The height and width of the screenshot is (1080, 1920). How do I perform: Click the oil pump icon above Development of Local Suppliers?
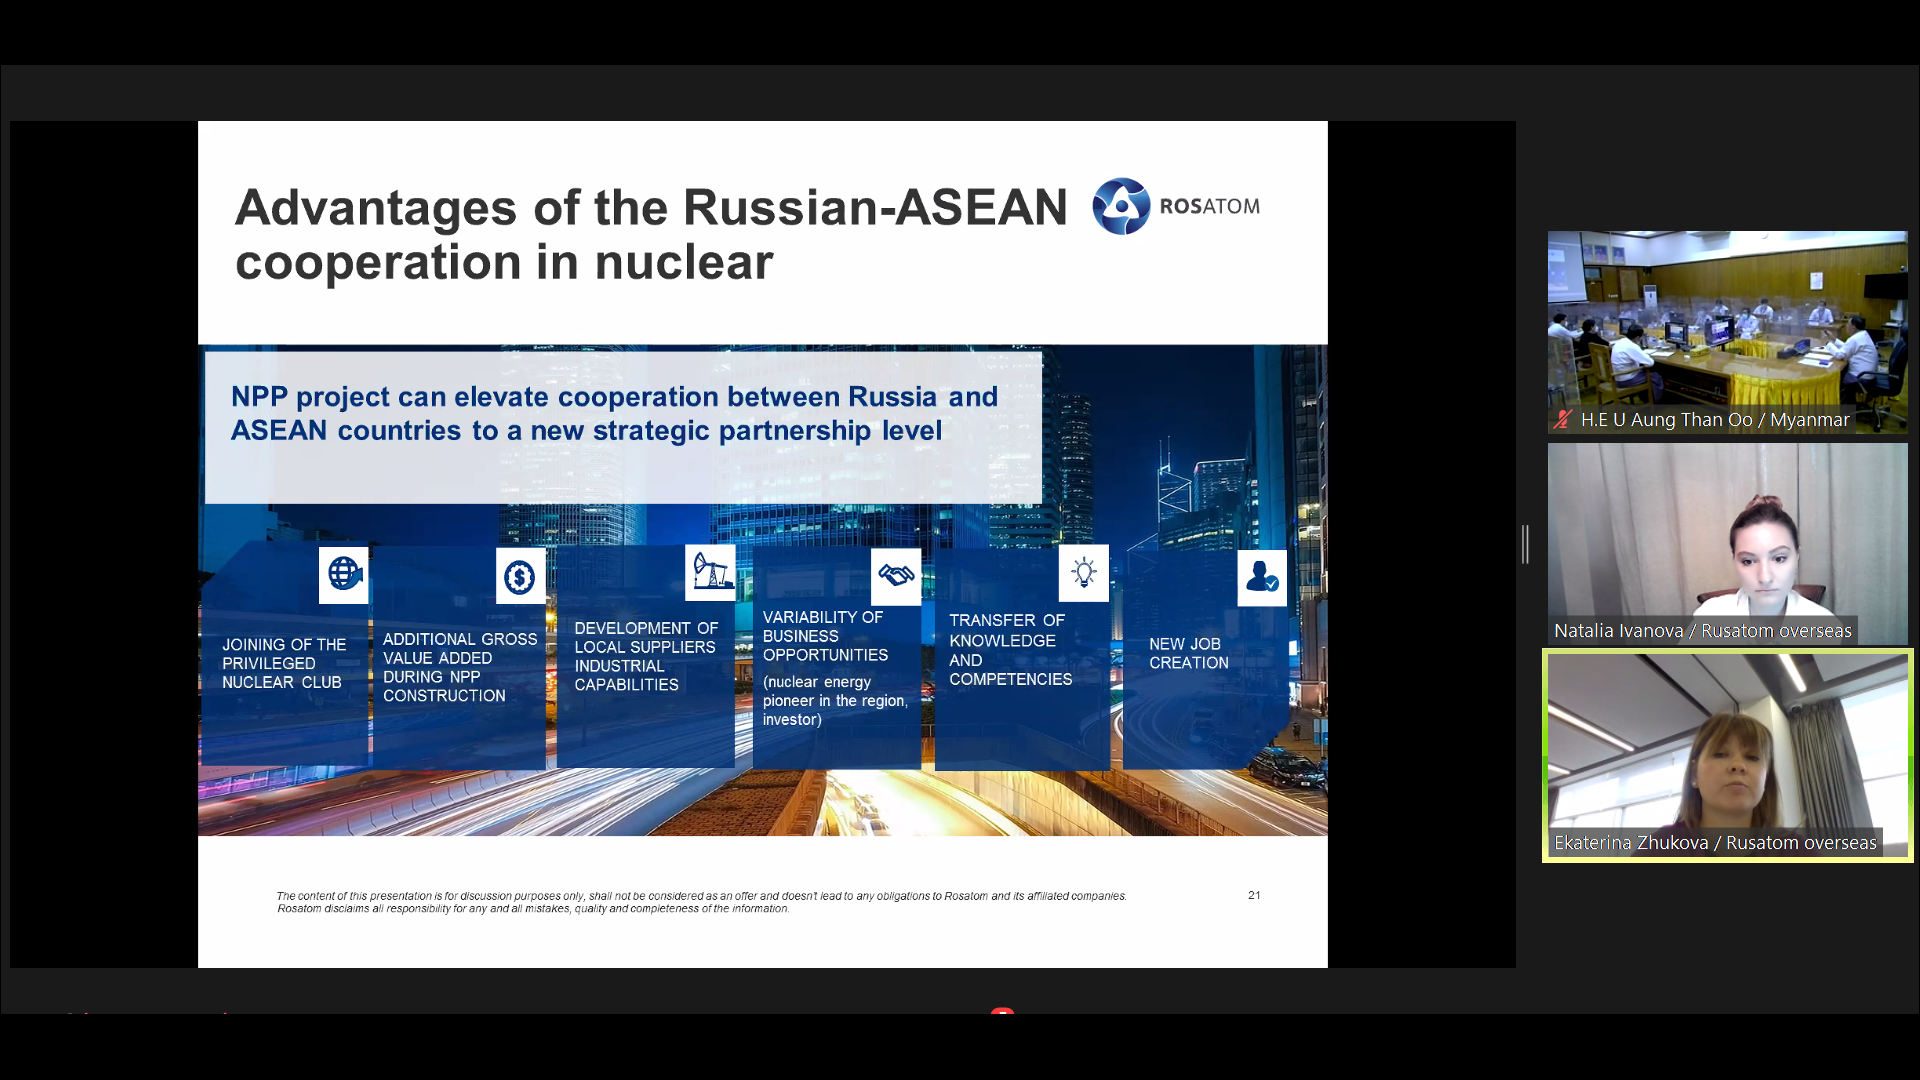710,573
